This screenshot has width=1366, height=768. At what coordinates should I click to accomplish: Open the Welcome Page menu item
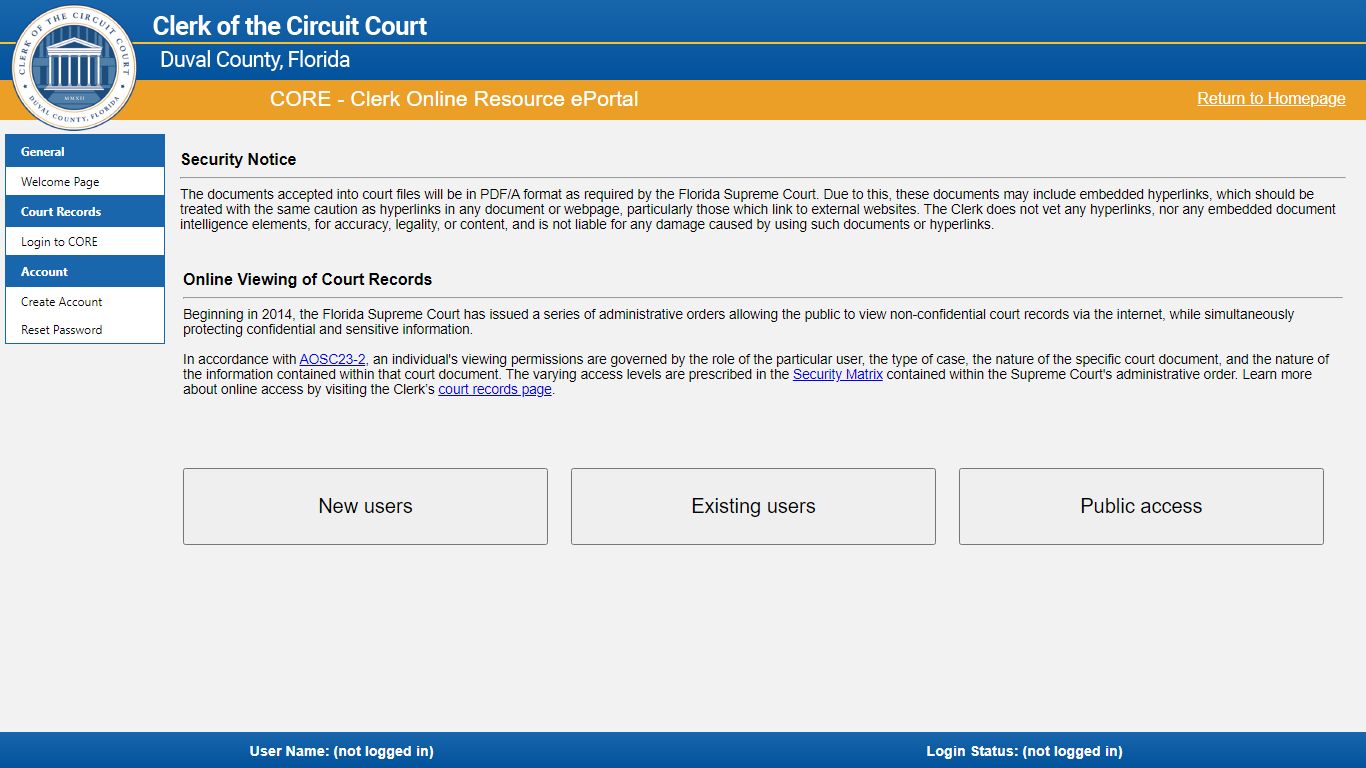[85, 182]
